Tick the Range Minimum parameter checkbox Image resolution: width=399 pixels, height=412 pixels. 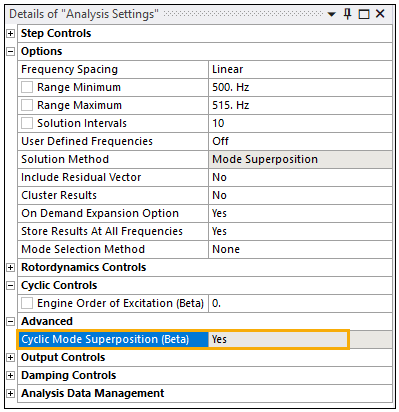(x=27, y=87)
